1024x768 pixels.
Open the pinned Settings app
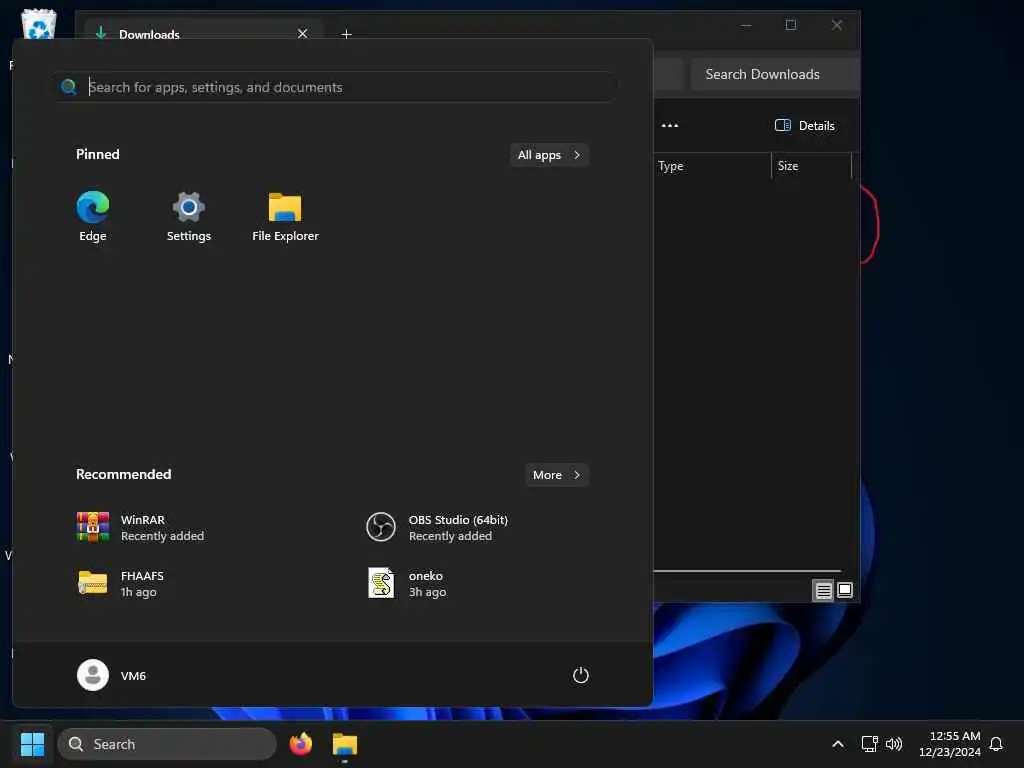click(x=189, y=217)
